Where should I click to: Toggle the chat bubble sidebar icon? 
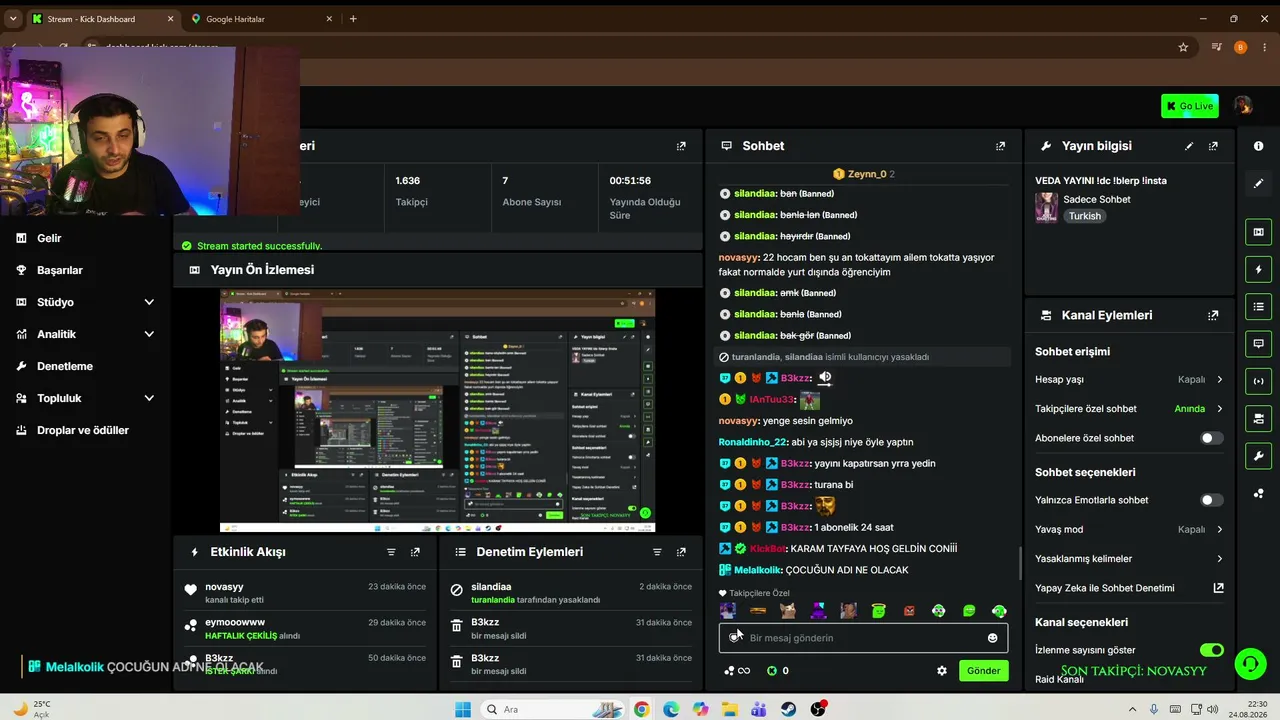point(1259,343)
